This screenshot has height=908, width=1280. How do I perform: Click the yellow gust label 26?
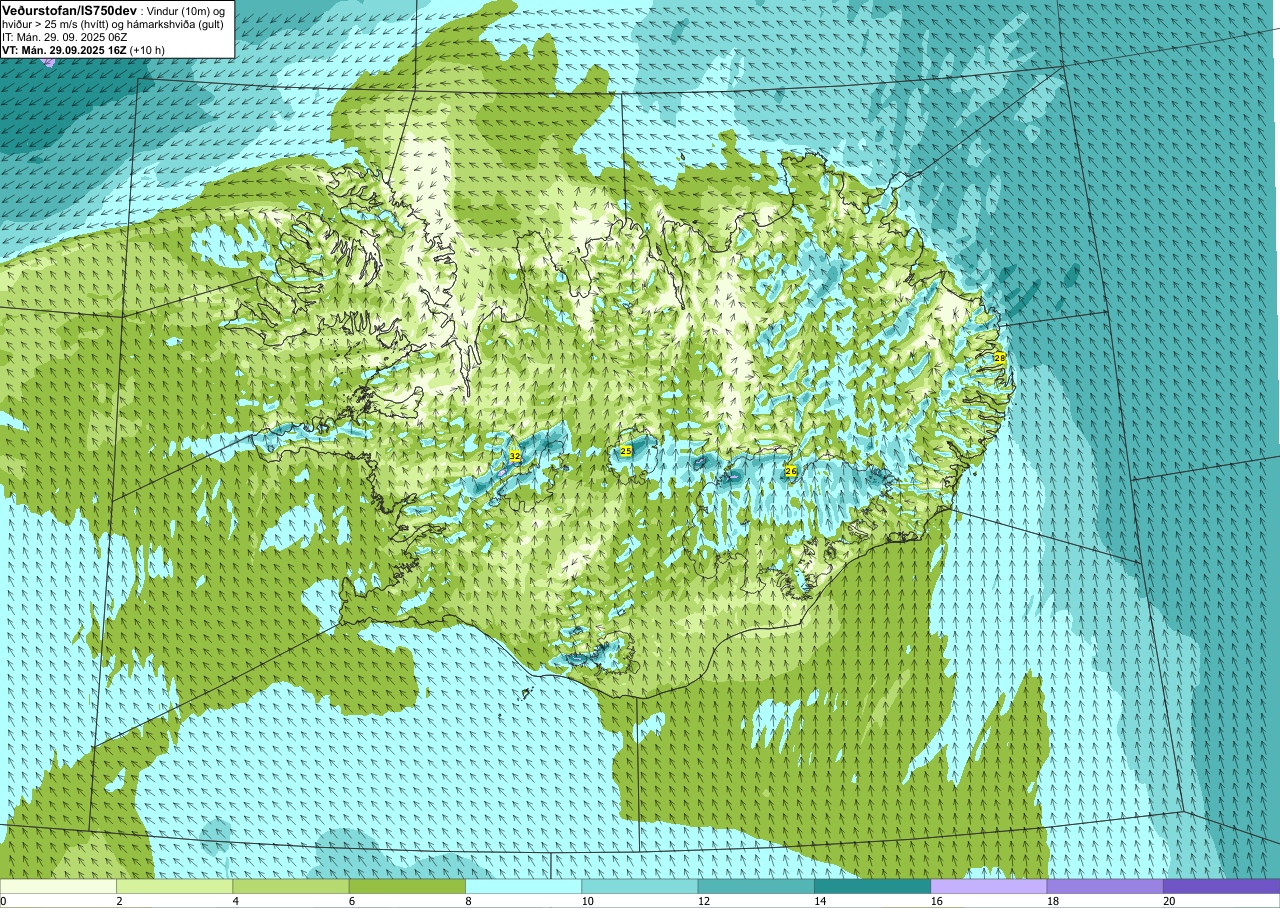[790, 471]
